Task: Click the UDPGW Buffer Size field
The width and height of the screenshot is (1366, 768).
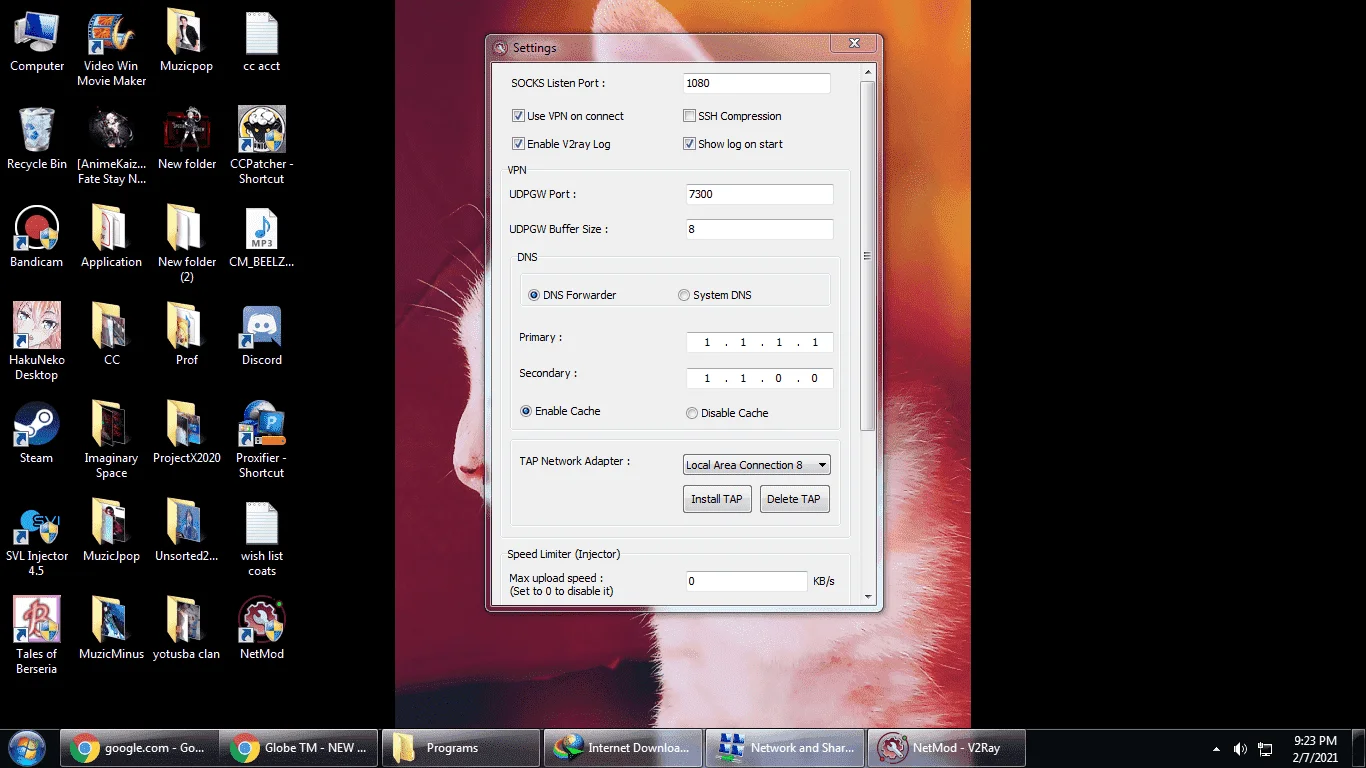Action: pos(759,229)
